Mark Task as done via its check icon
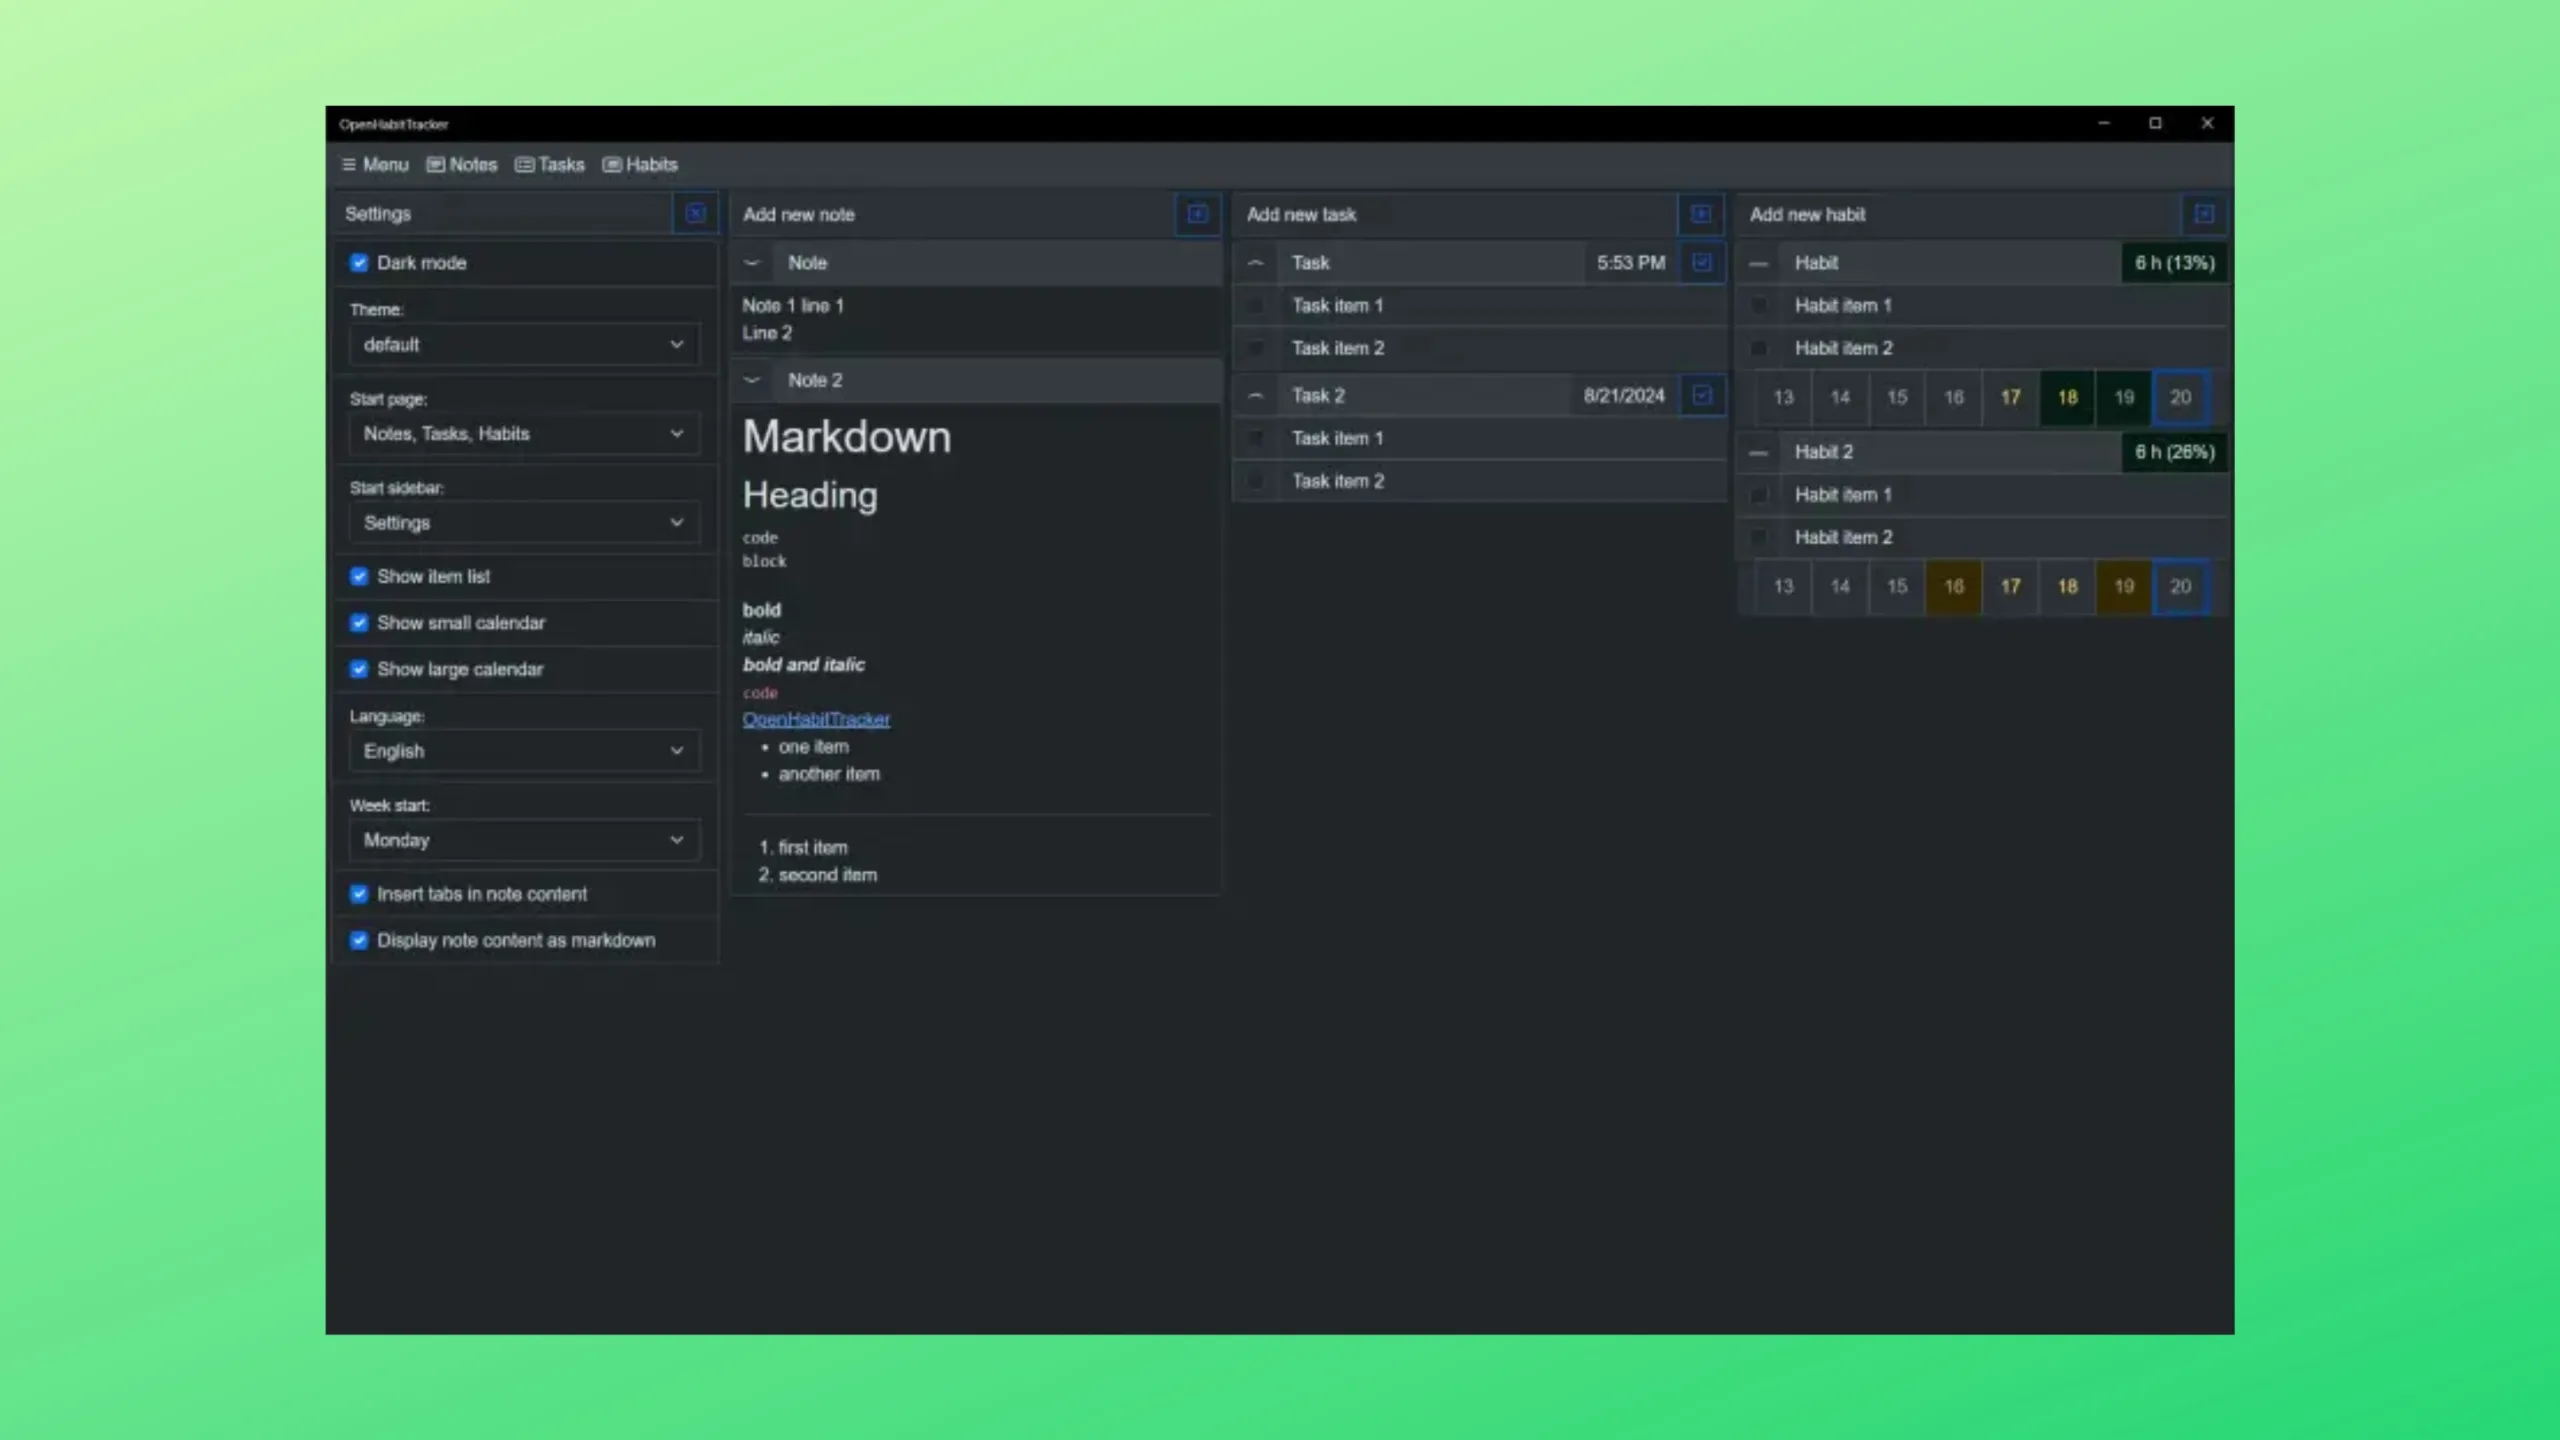 (1701, 262)
